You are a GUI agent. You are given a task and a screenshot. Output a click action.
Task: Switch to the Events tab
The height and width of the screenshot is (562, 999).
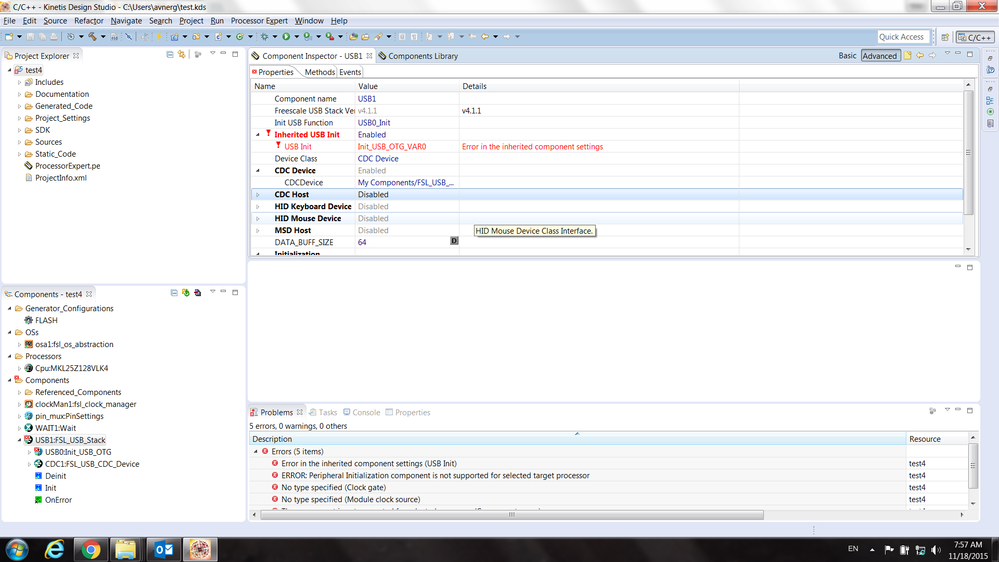click(350, 72)
